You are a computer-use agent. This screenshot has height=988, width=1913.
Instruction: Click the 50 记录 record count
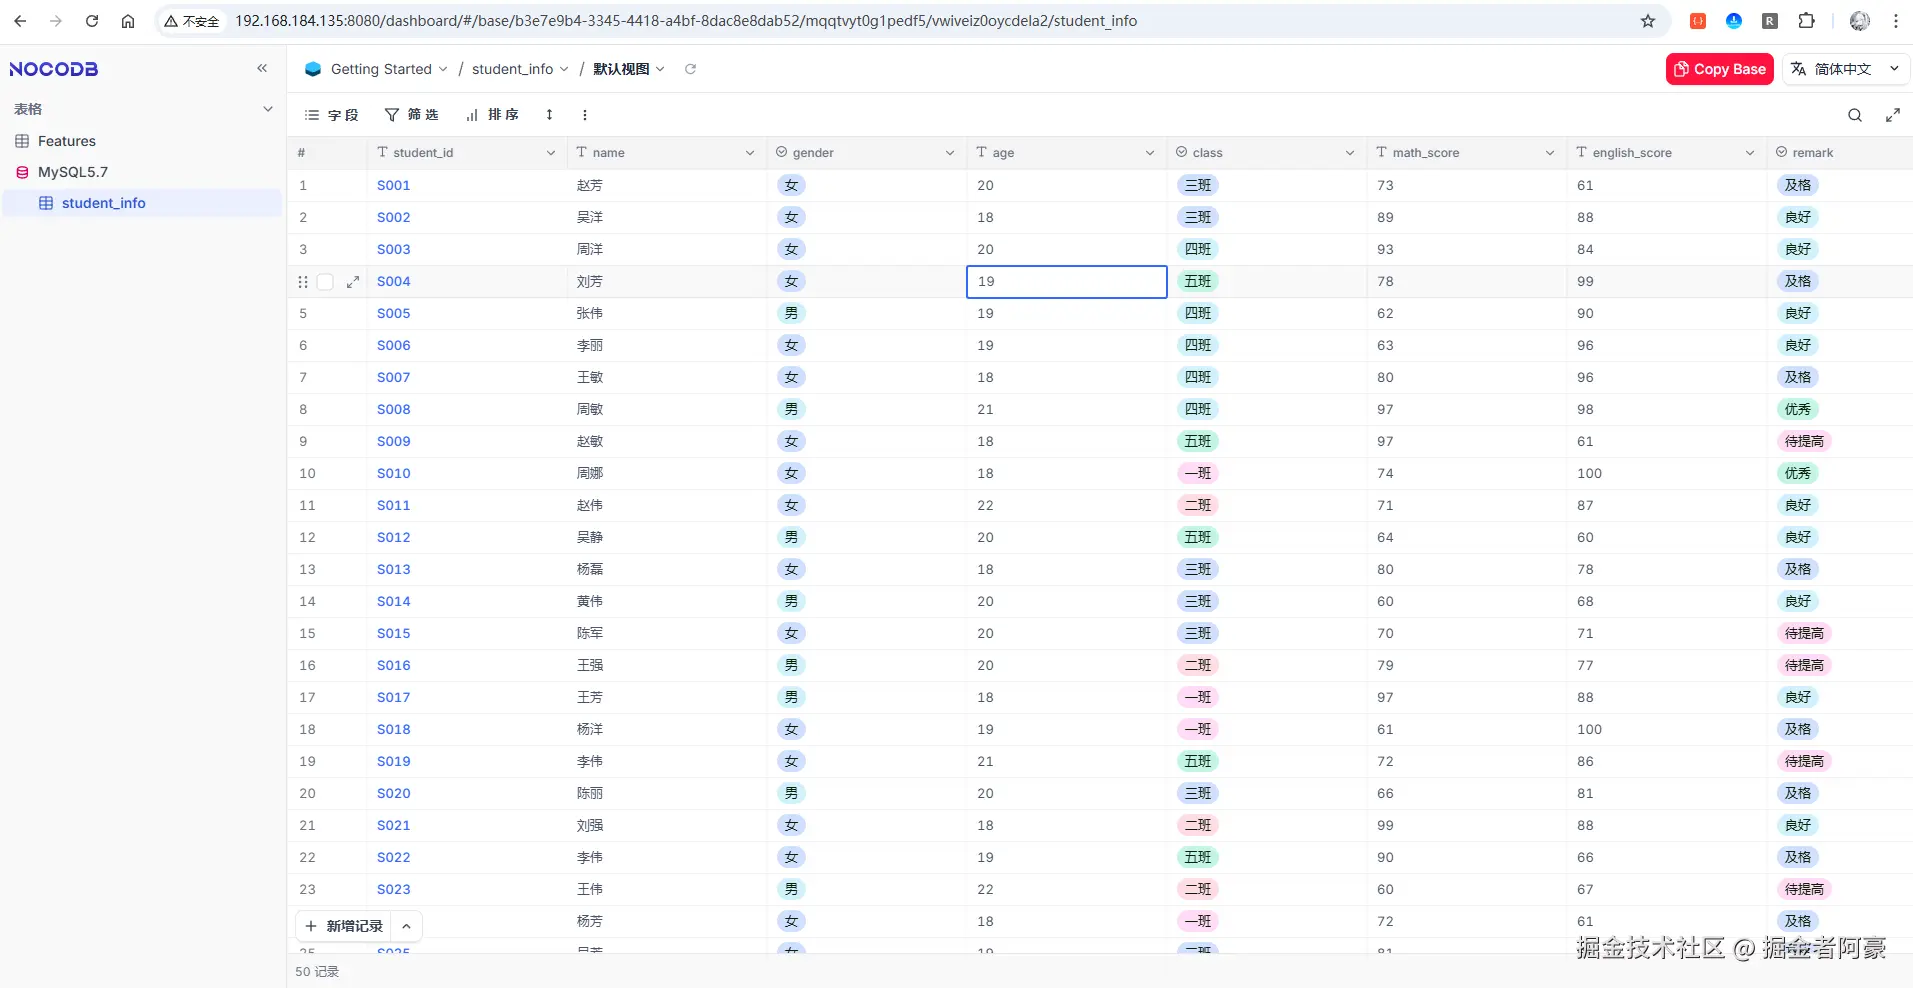click(x=317, y=972)
